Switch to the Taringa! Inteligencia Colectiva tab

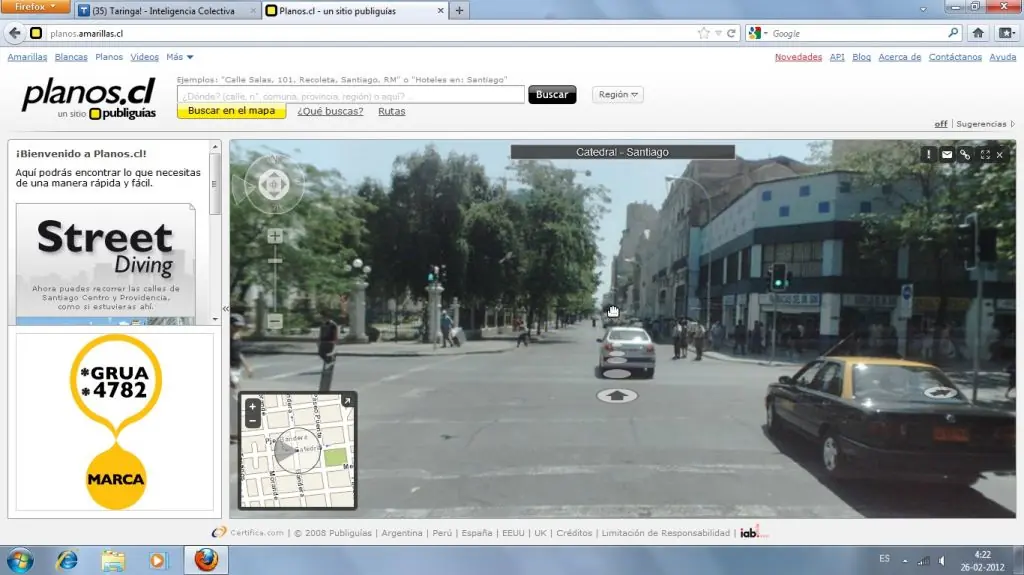167,10
